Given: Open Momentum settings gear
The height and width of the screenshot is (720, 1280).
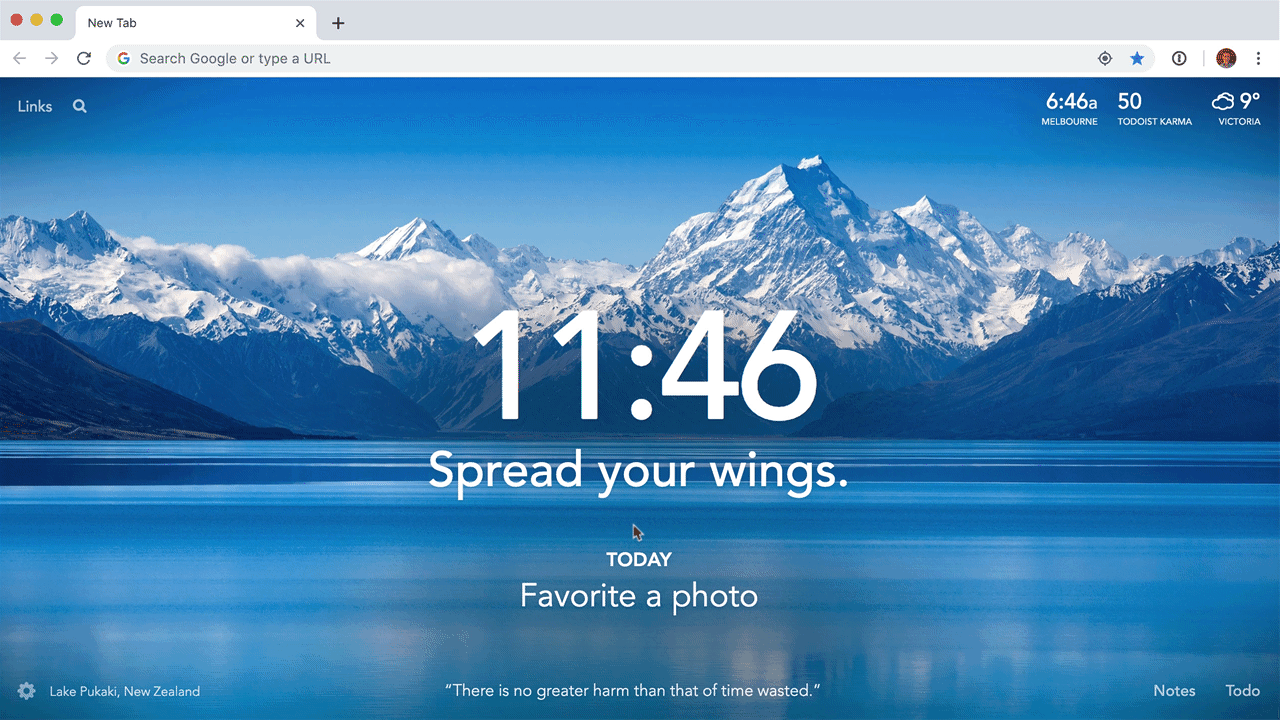Looking at the screenshot, I should [x=27, y=691].
